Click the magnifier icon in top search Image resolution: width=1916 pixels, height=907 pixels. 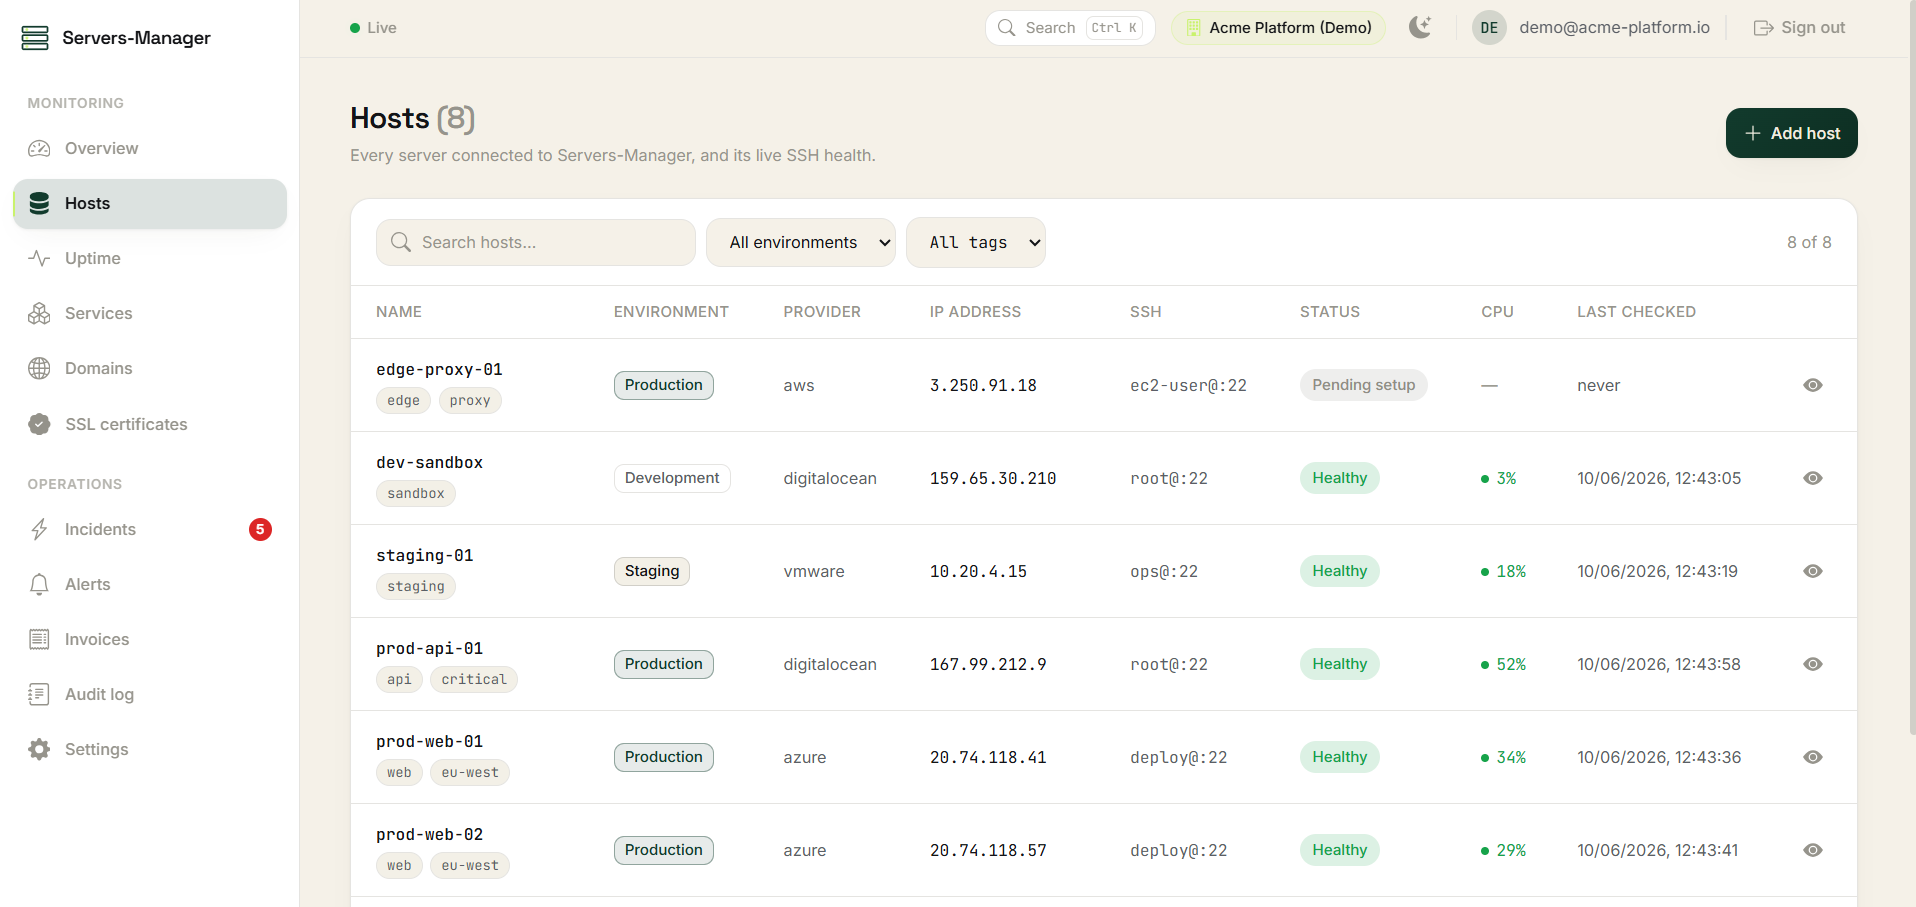point(1006,28)
